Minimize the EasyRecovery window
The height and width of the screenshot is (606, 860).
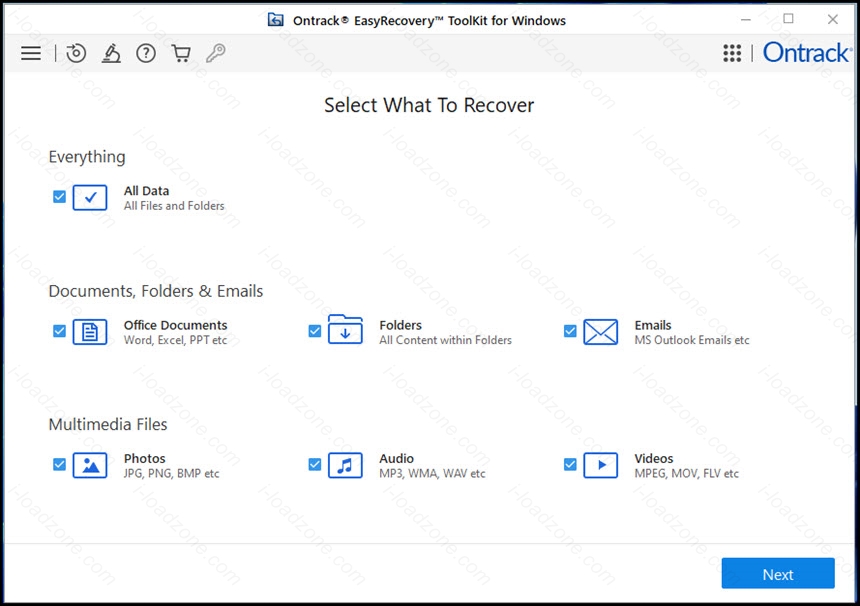(745, 20)
